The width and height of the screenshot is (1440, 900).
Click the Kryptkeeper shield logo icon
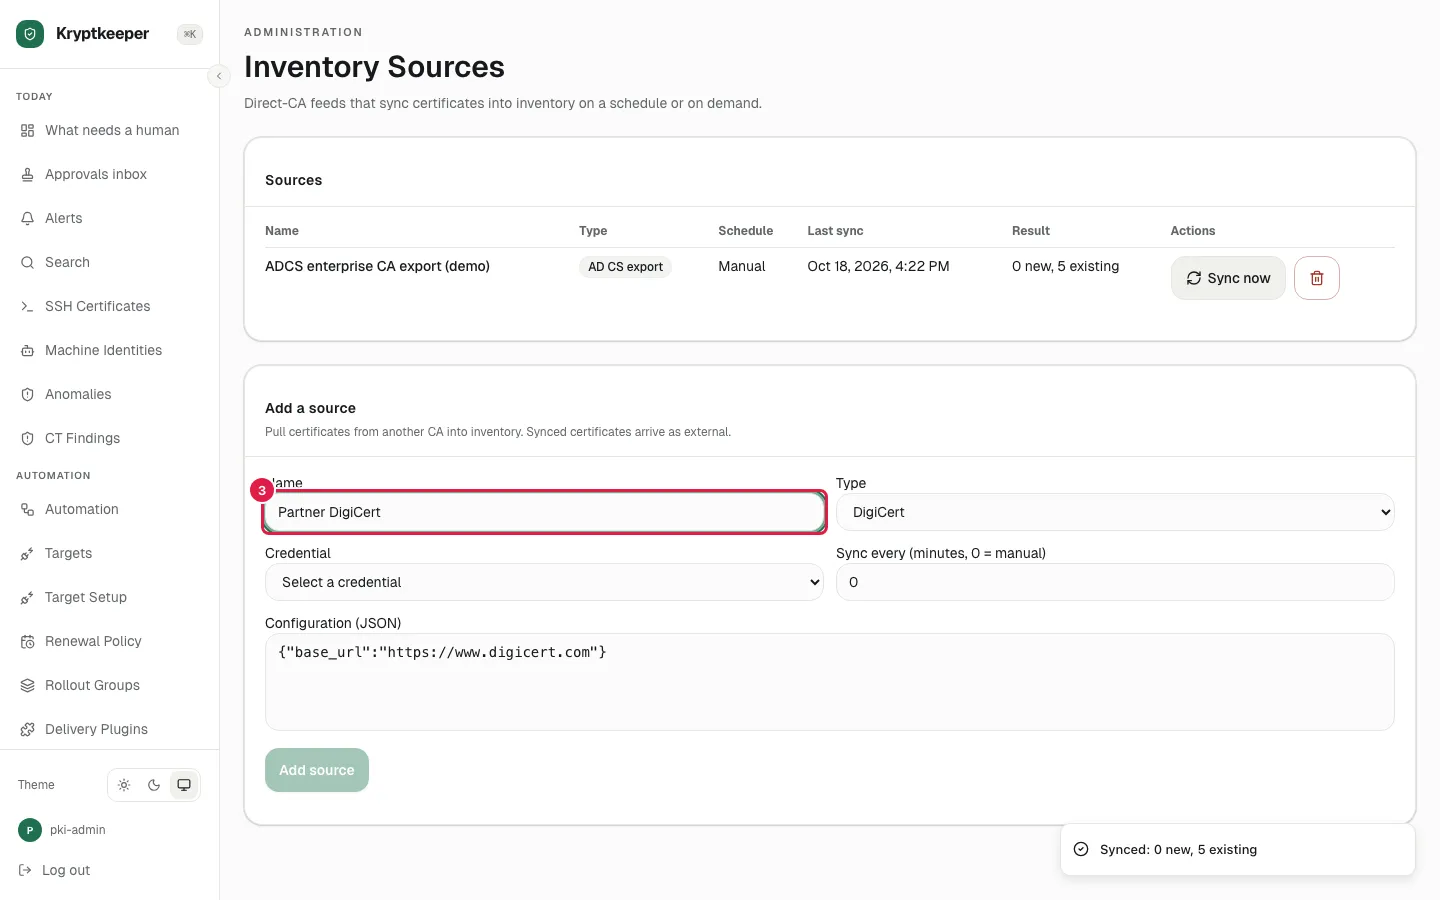[30, 34]
